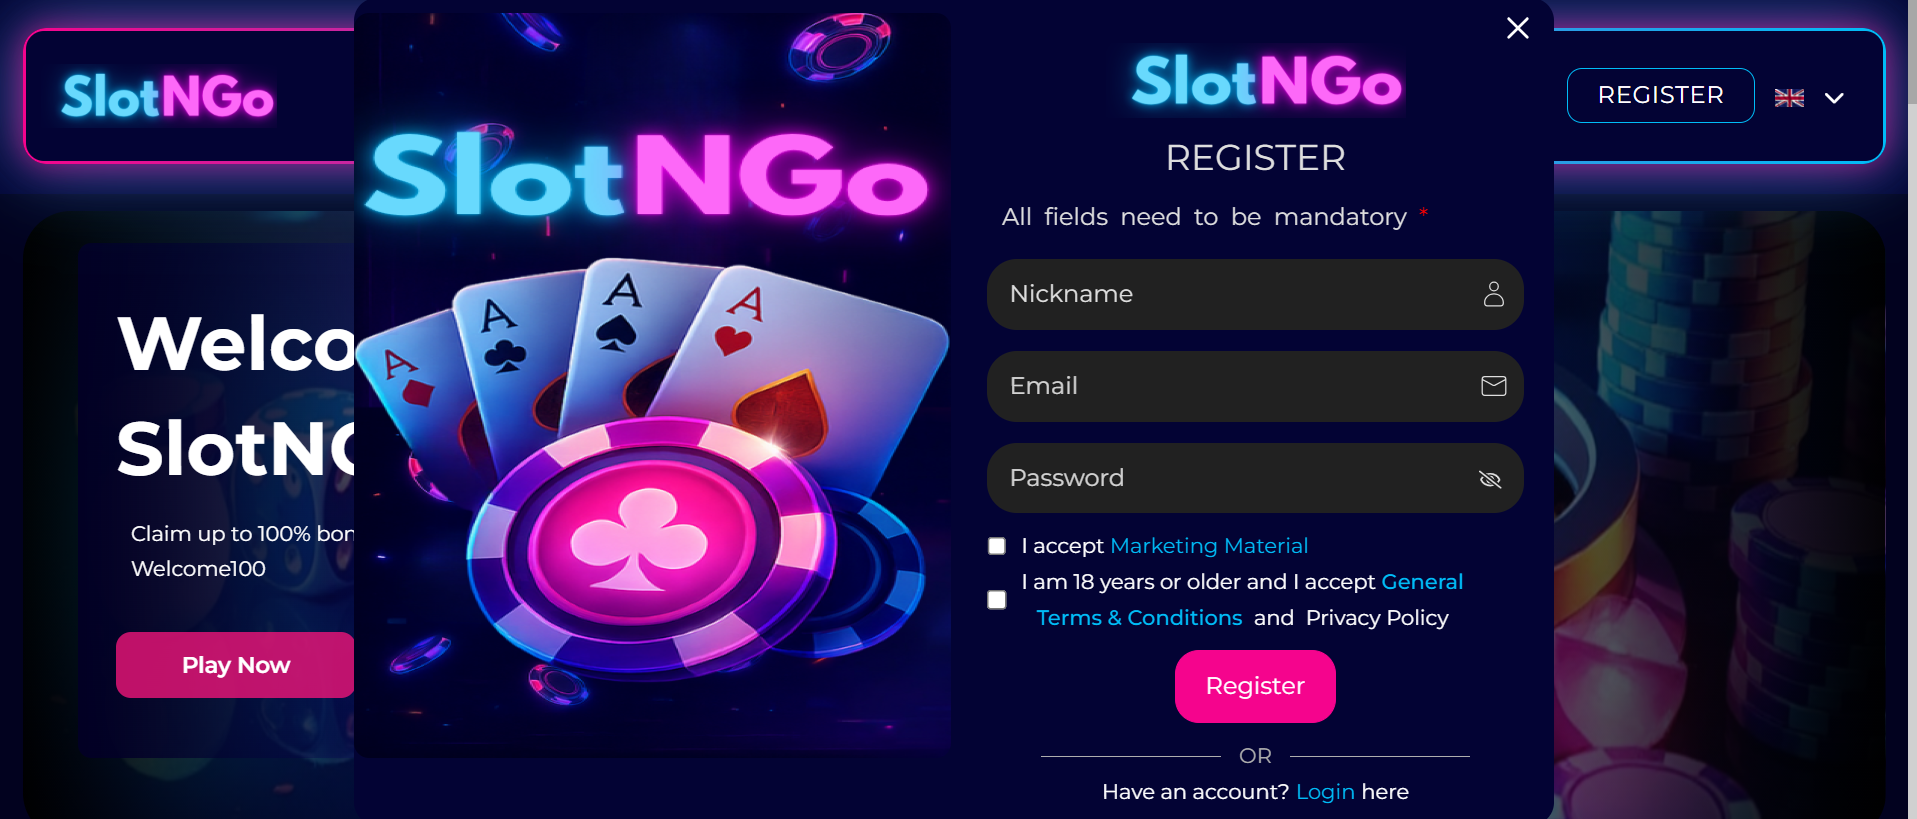Focus the Email input field
1917x819 pixels.
(1255, 386)
